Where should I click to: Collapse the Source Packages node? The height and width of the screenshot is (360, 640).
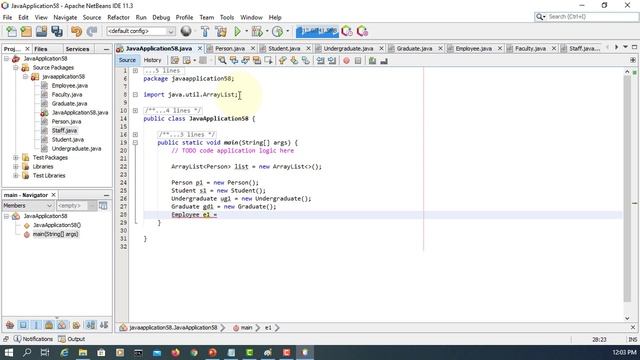(x=16, y=67)
